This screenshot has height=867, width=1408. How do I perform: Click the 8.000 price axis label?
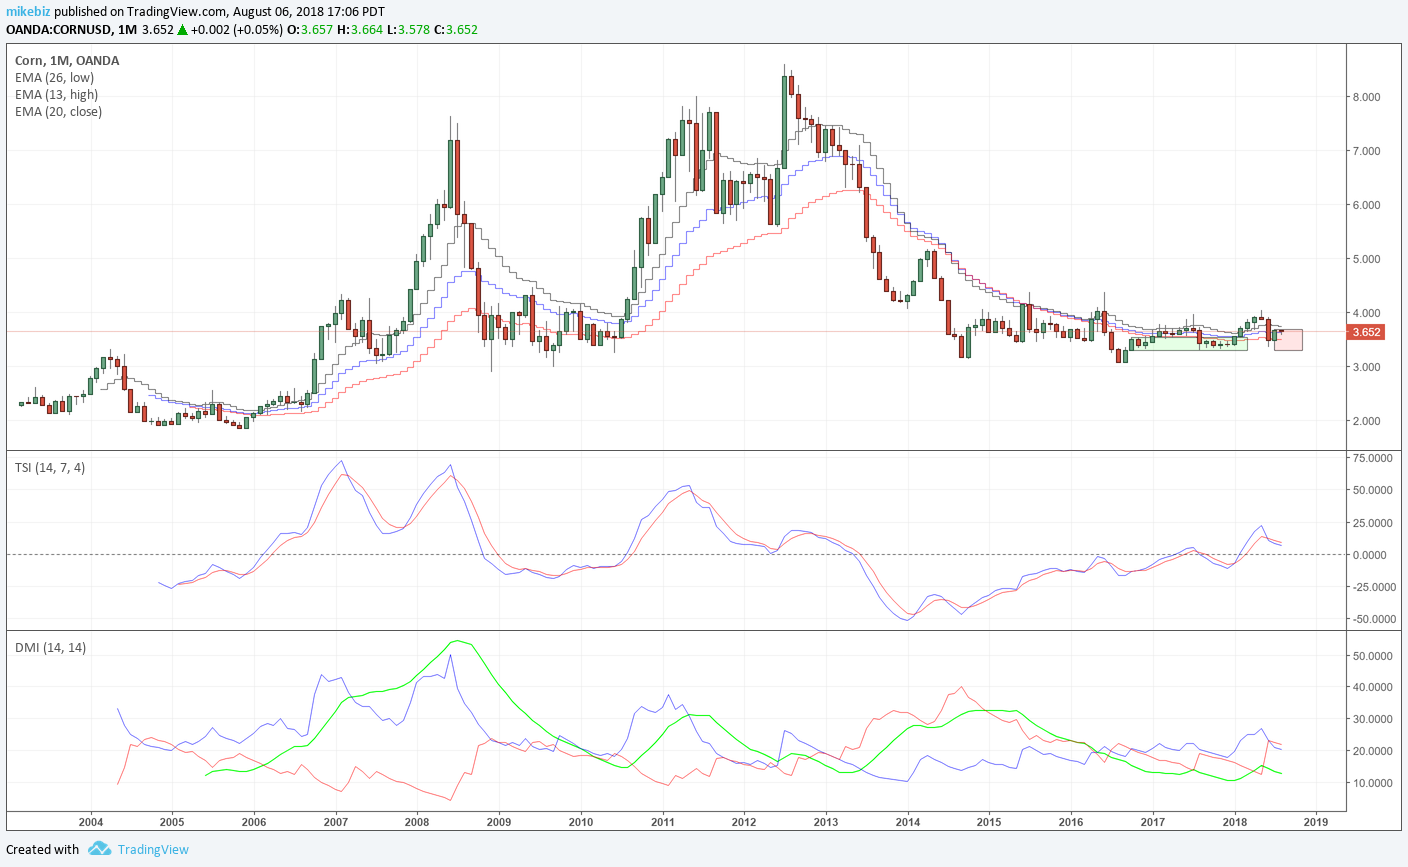tap(1366, 97)
